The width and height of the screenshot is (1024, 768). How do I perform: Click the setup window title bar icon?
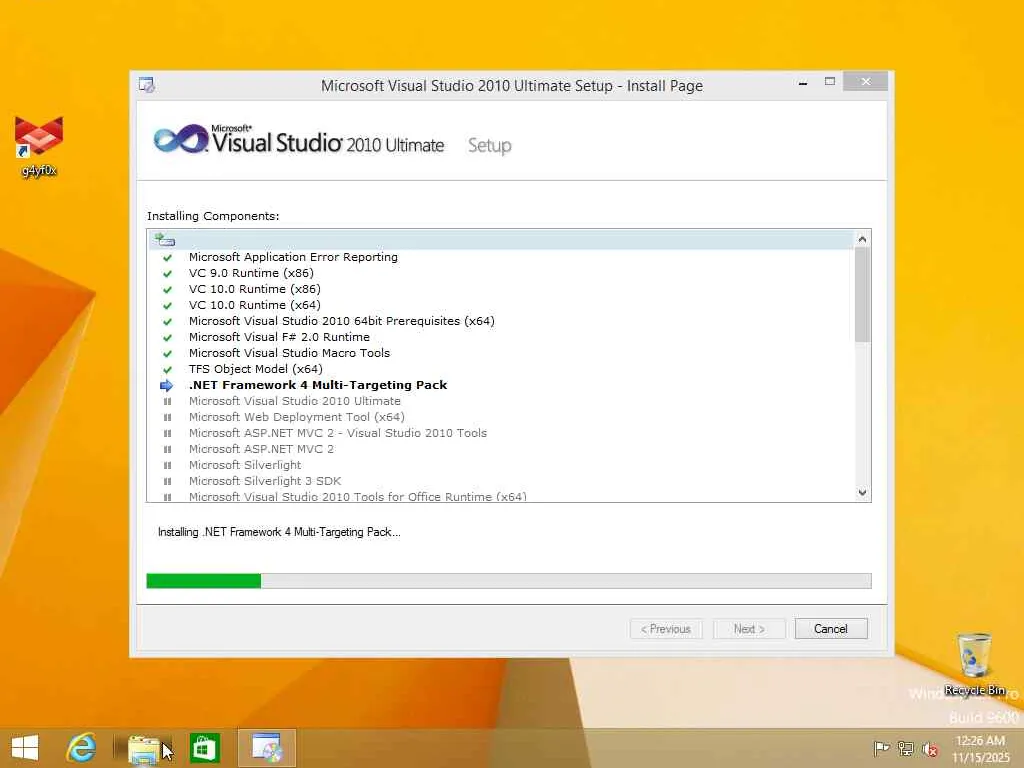(x=147, y=86)
